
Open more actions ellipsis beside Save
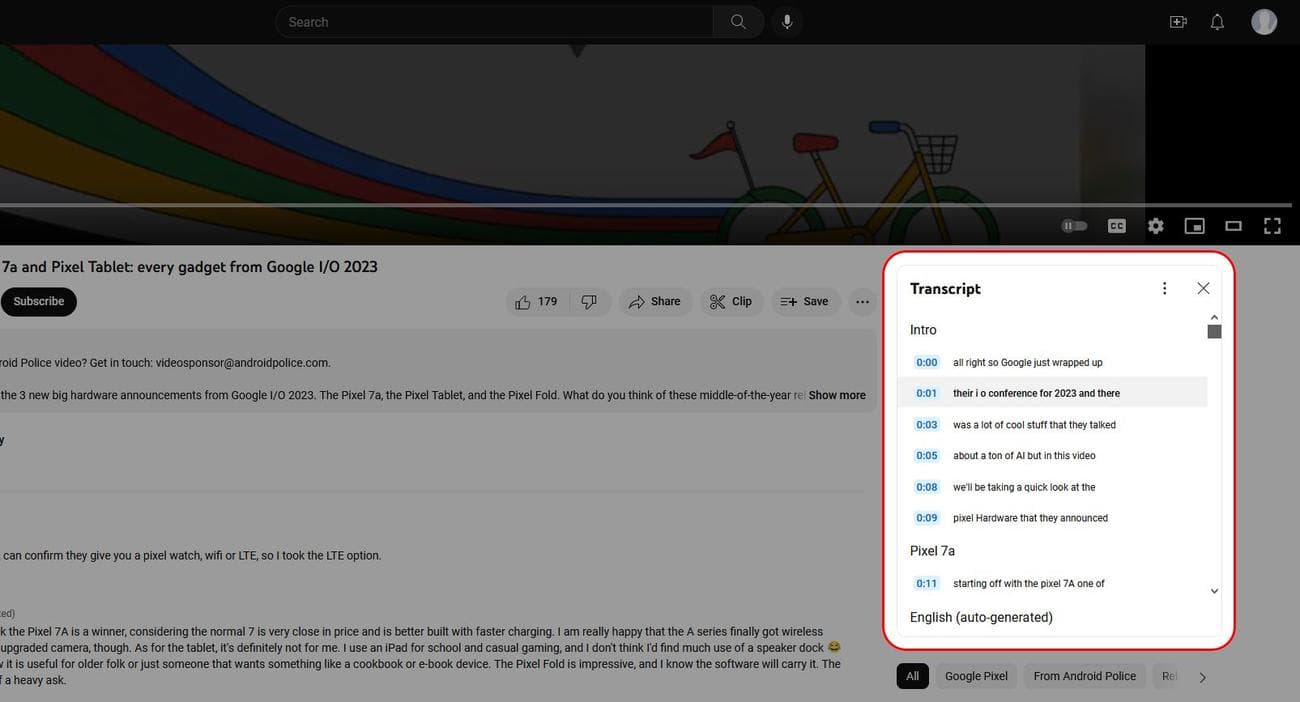click(x=862, y=301)
